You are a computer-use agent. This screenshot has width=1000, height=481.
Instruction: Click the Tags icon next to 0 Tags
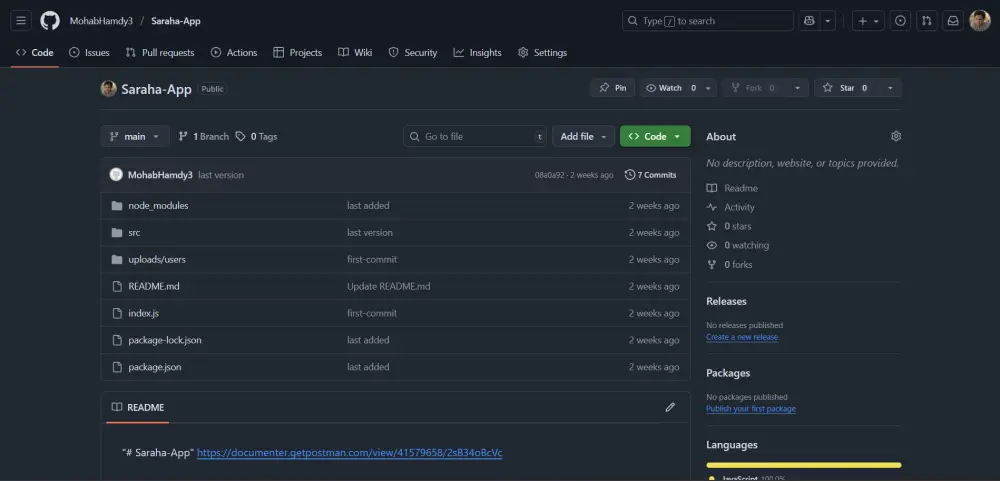[x=240, y=136]
